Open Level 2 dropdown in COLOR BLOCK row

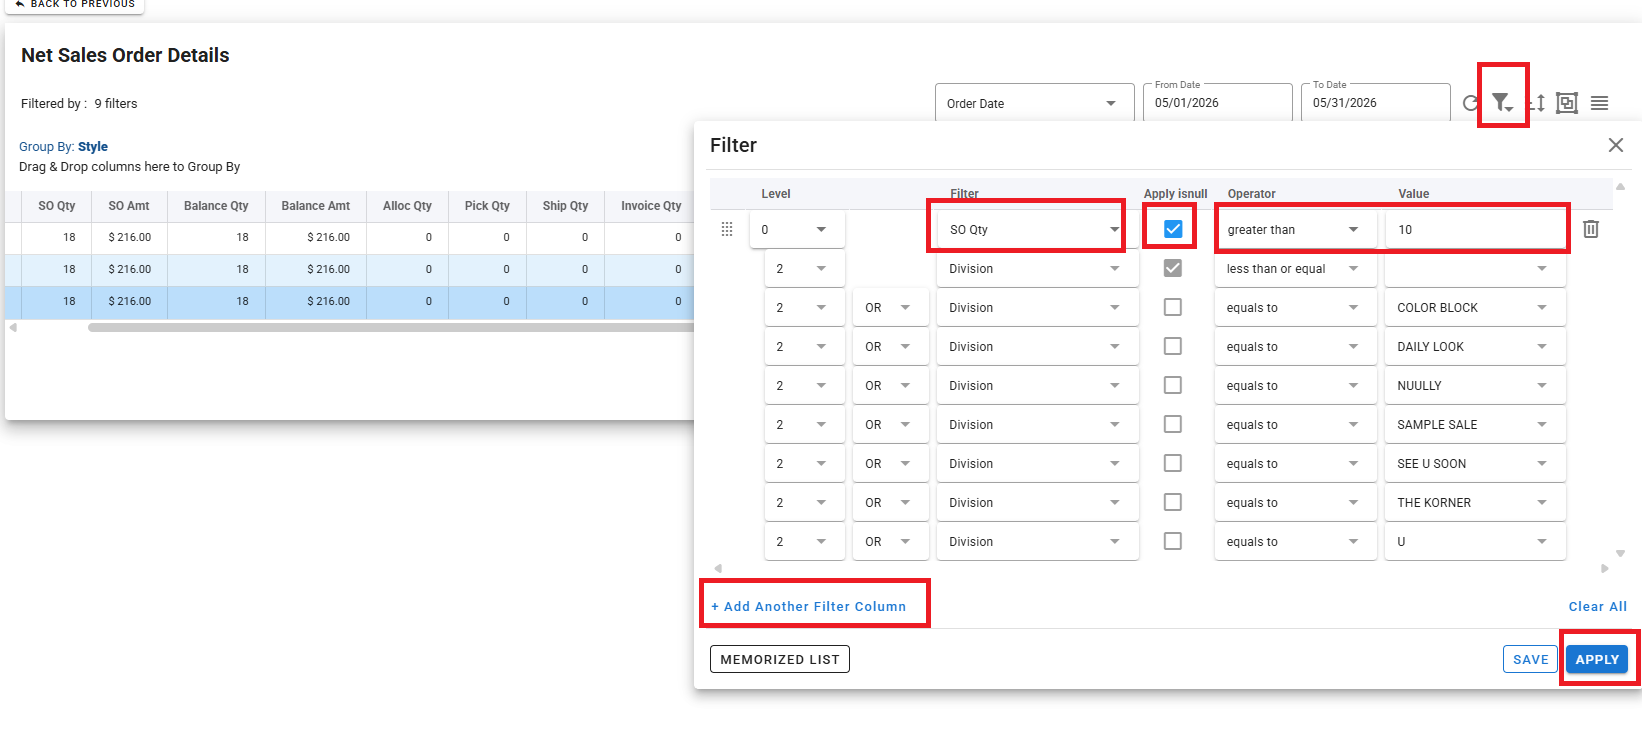tap(804, 307)
